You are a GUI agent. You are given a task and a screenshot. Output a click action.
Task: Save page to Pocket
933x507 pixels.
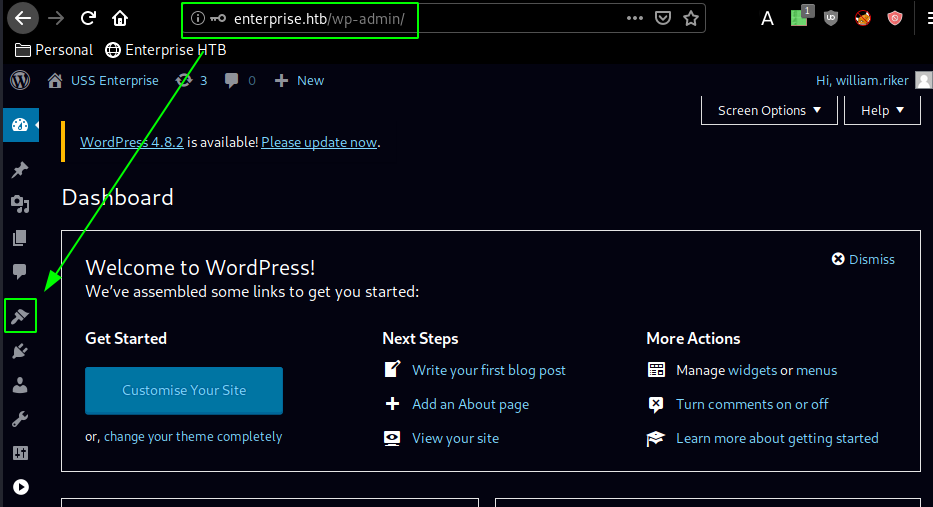663,18
